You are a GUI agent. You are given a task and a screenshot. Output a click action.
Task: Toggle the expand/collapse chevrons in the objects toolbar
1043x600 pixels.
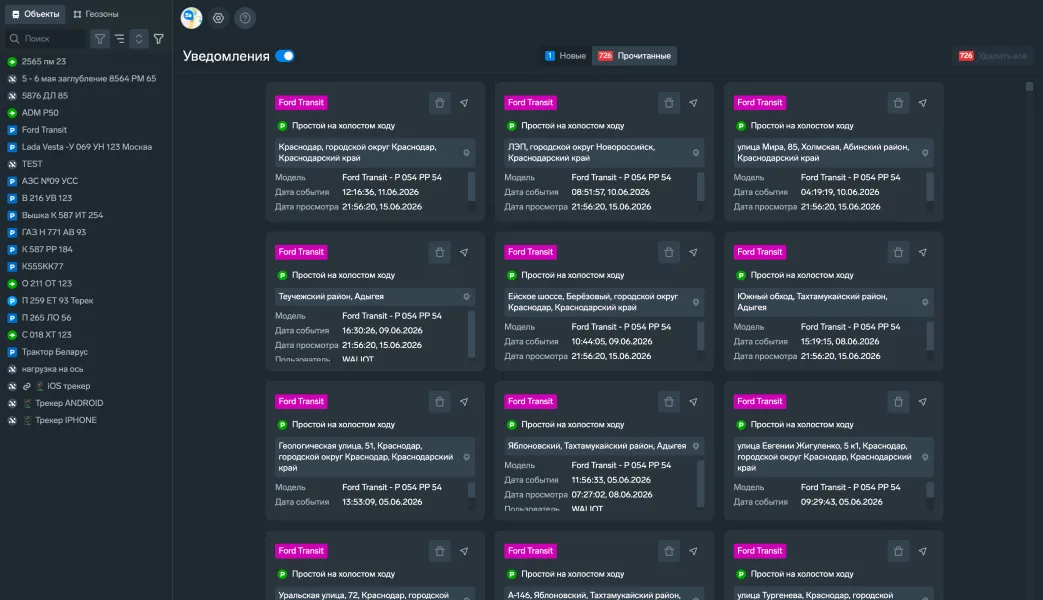139,39
